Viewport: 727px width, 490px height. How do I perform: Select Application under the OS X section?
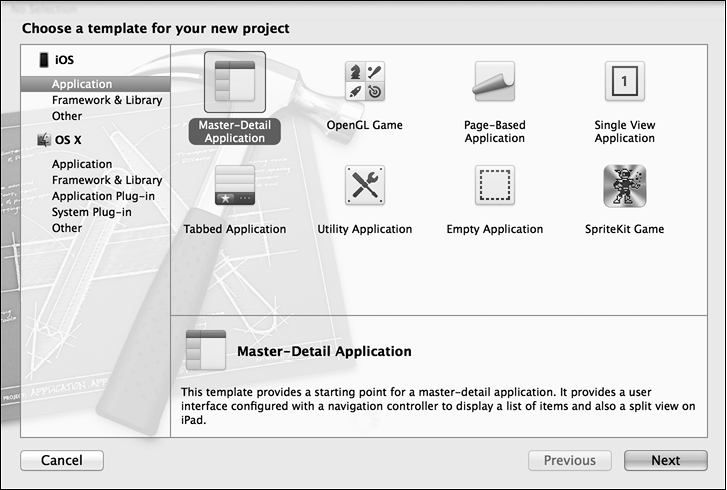click(82, 164)
